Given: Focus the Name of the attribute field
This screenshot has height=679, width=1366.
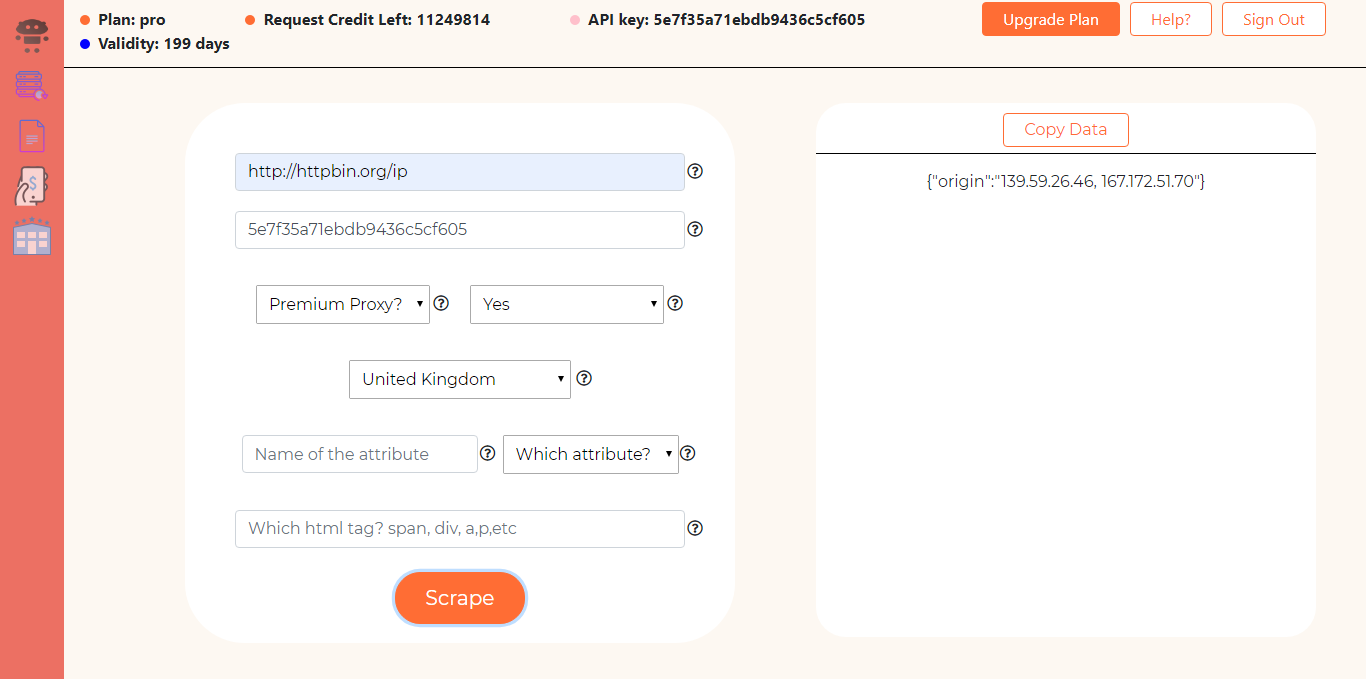Looking at the screenshot, I should click(360, 454).
